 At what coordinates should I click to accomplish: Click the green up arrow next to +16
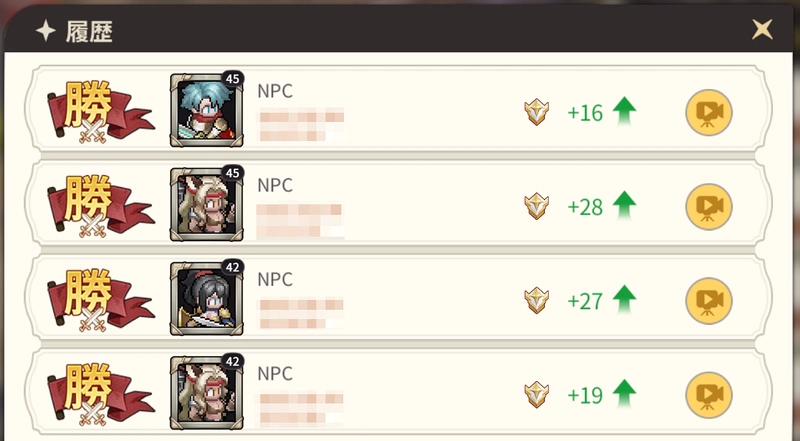pyautogui.click(x=624, y=111)
